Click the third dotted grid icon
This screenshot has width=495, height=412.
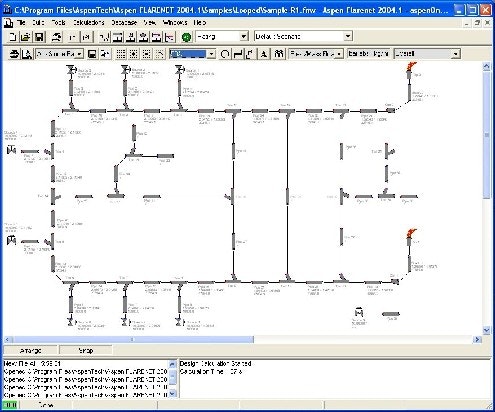(147, 54)
